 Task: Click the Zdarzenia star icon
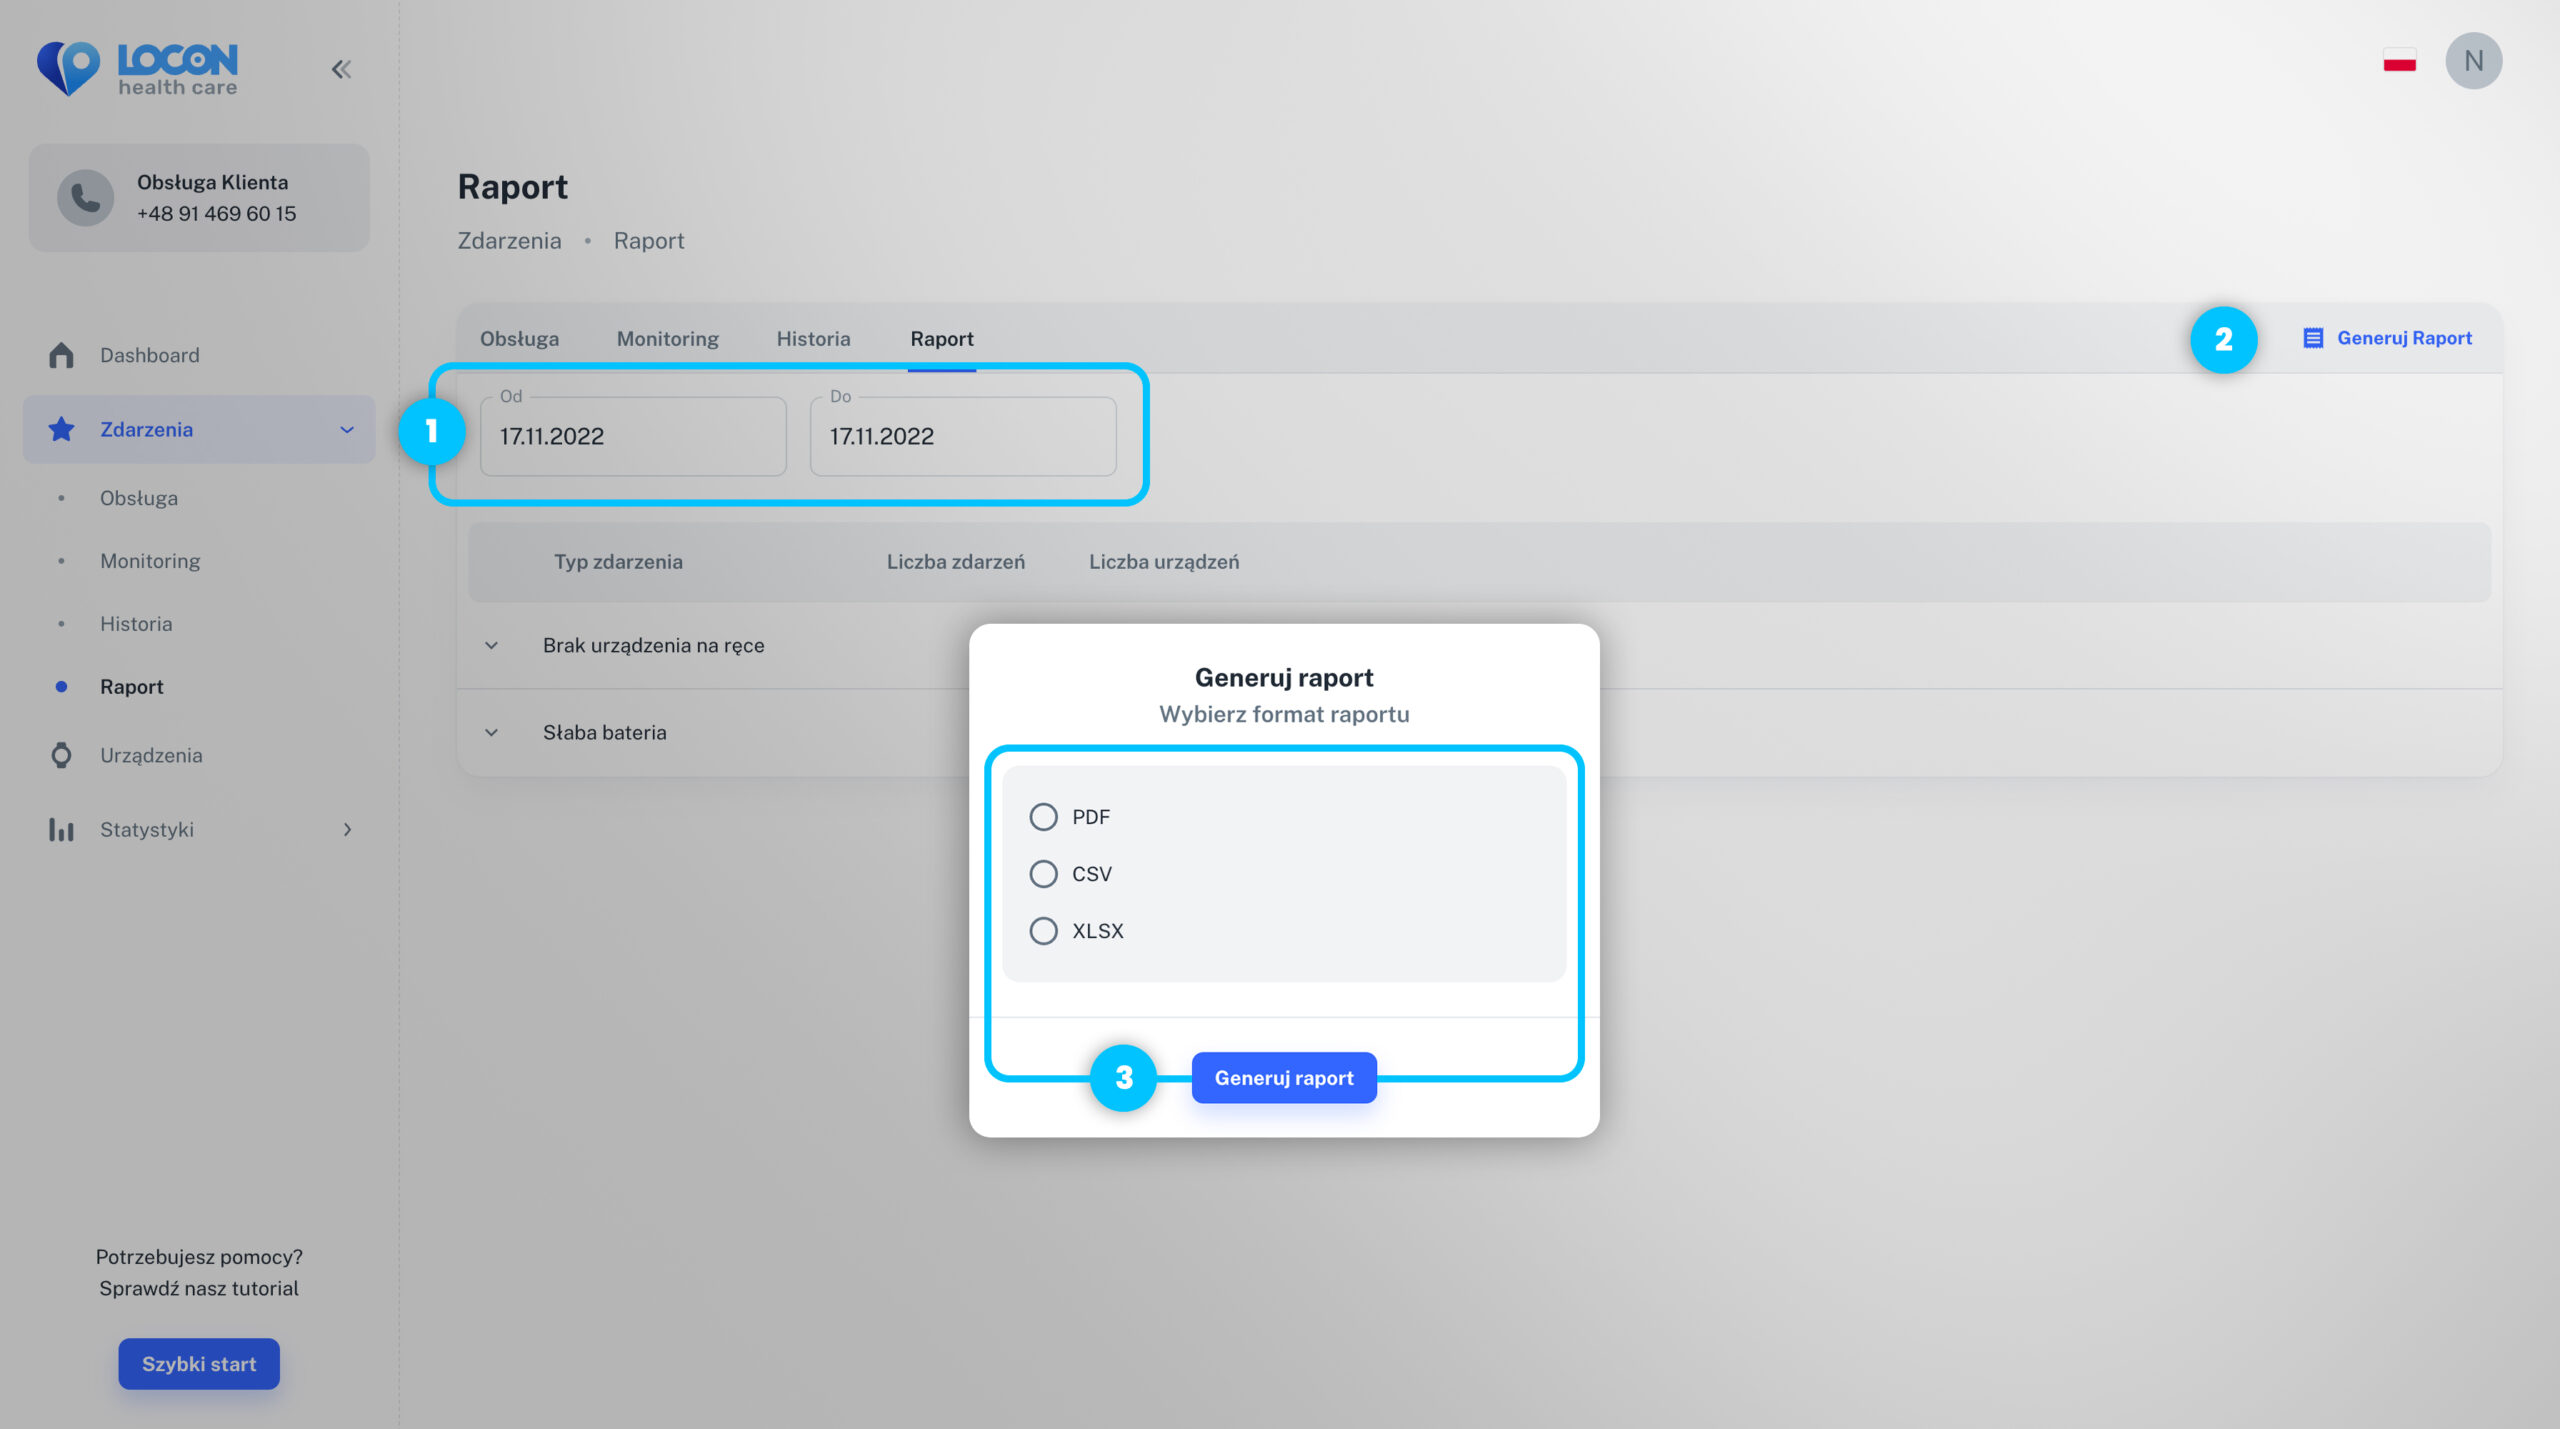61,429
